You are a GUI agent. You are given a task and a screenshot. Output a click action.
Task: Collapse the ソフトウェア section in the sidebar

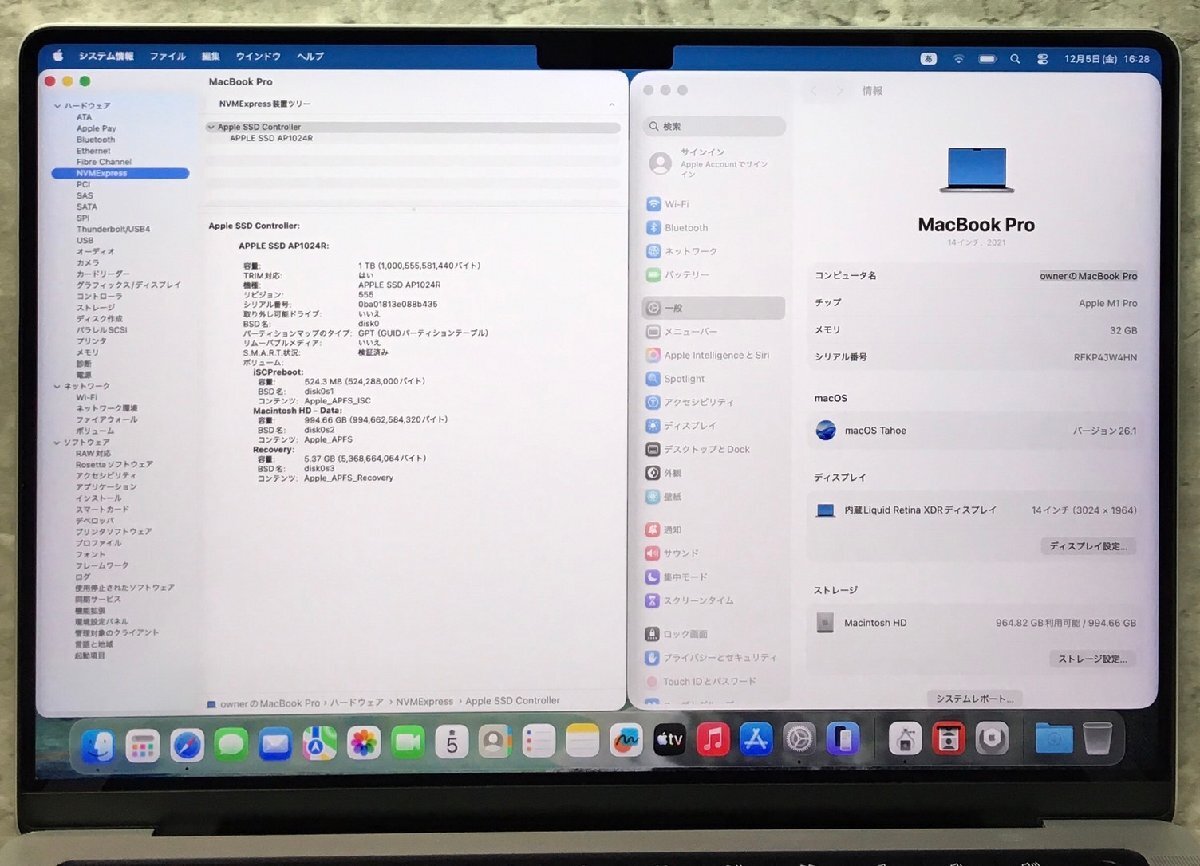click(x=57, y=442)
